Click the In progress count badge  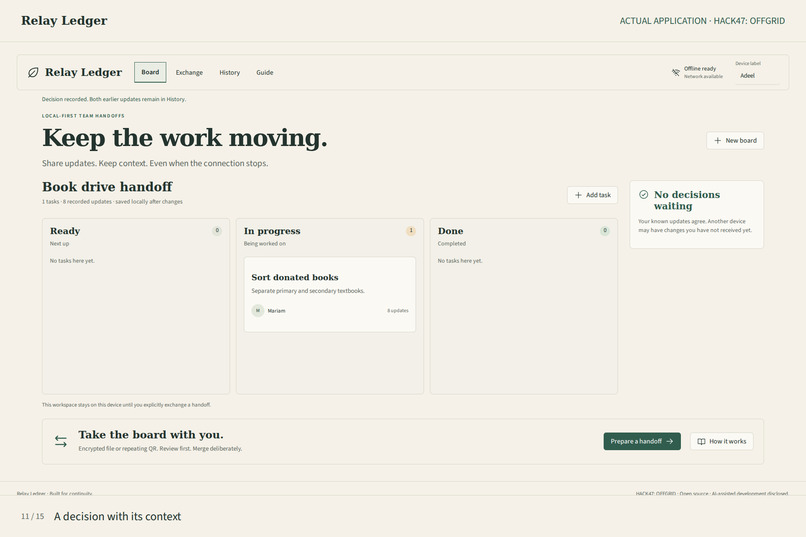[411, 231]
